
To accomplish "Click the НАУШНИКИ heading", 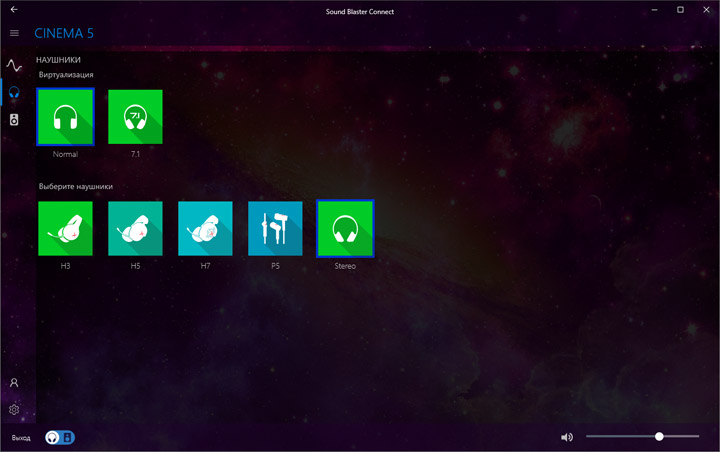I will [x=58, y=60].
